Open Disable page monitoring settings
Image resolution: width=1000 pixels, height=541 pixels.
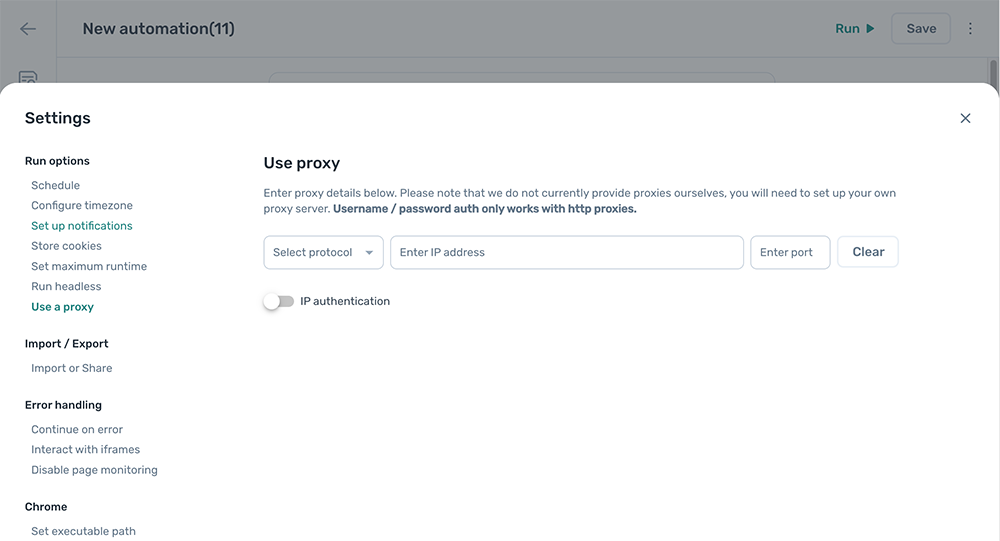(94, 470)
